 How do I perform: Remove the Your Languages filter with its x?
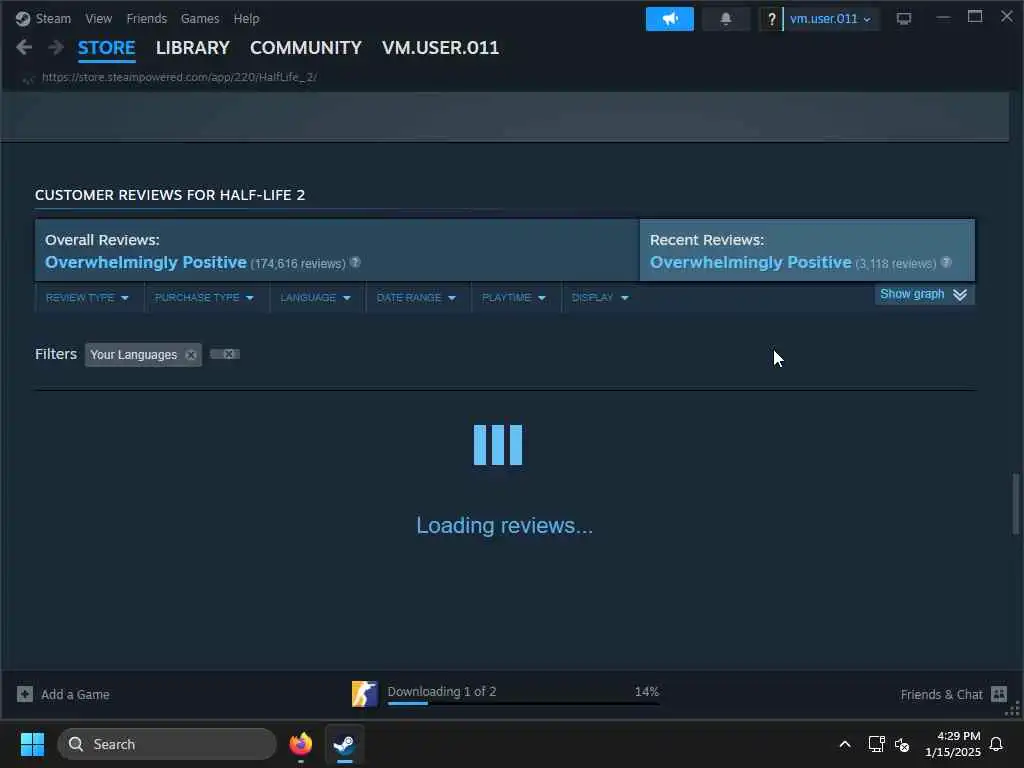191,355
